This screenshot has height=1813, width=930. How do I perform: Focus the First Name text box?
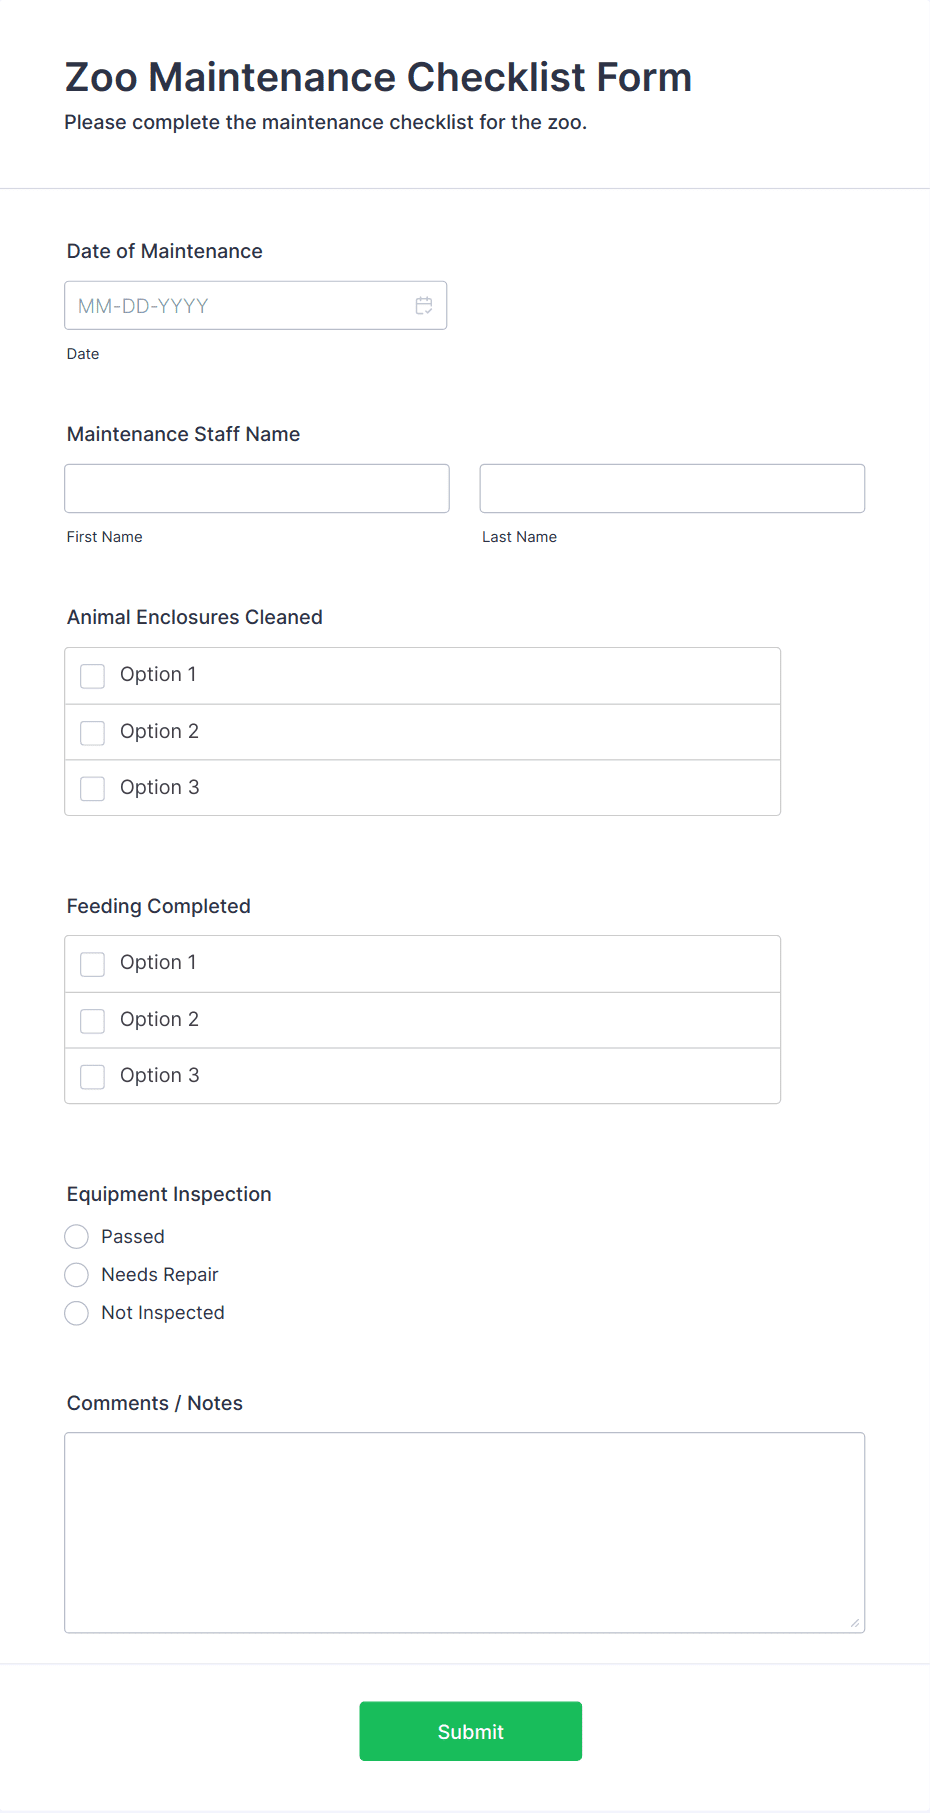pyautogui.click(x=257, y=488)
